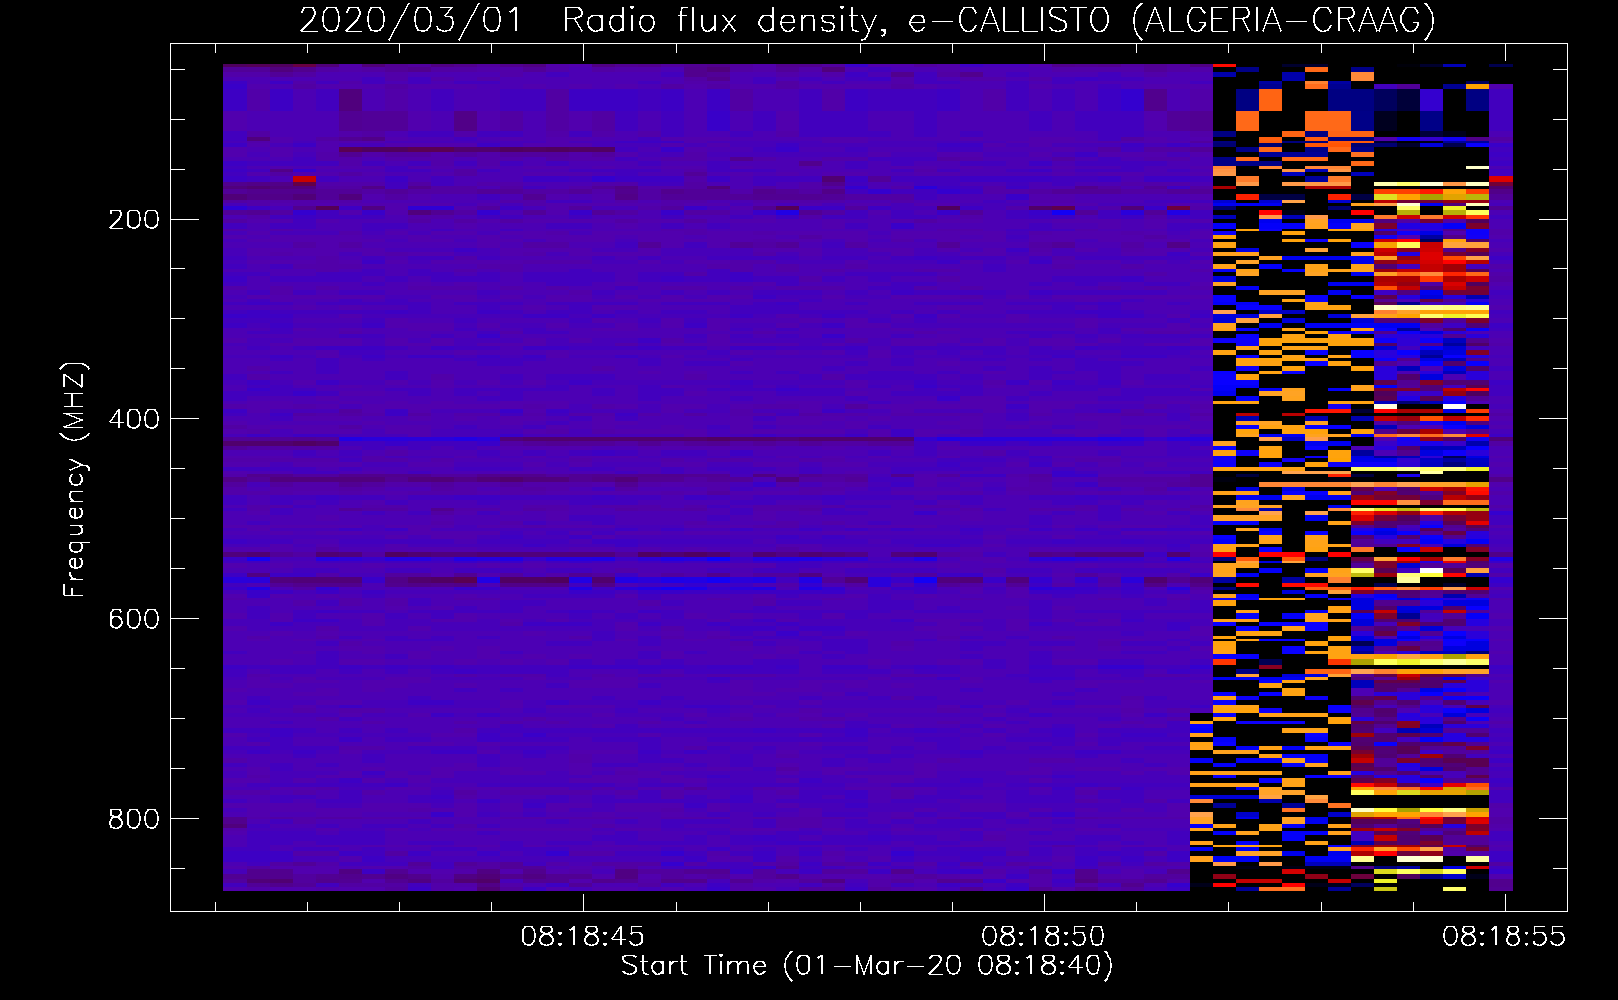Click the 400 frequency tick label
This screenshot has width=1618, height=1000.
pyautogui.click(x=134, y=419)
